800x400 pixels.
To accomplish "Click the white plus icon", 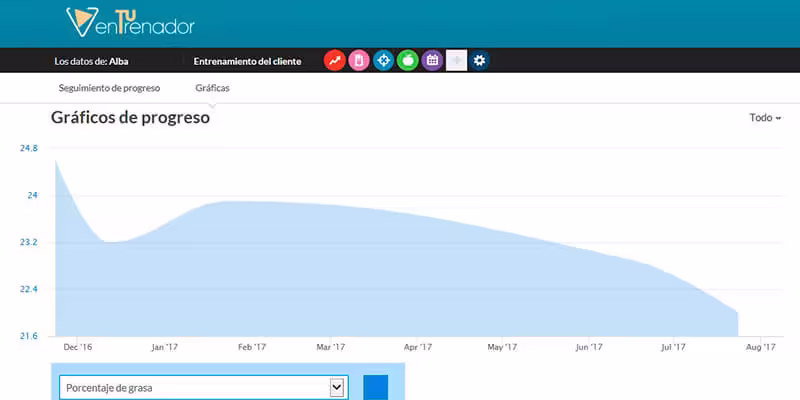I will (456, 61).
